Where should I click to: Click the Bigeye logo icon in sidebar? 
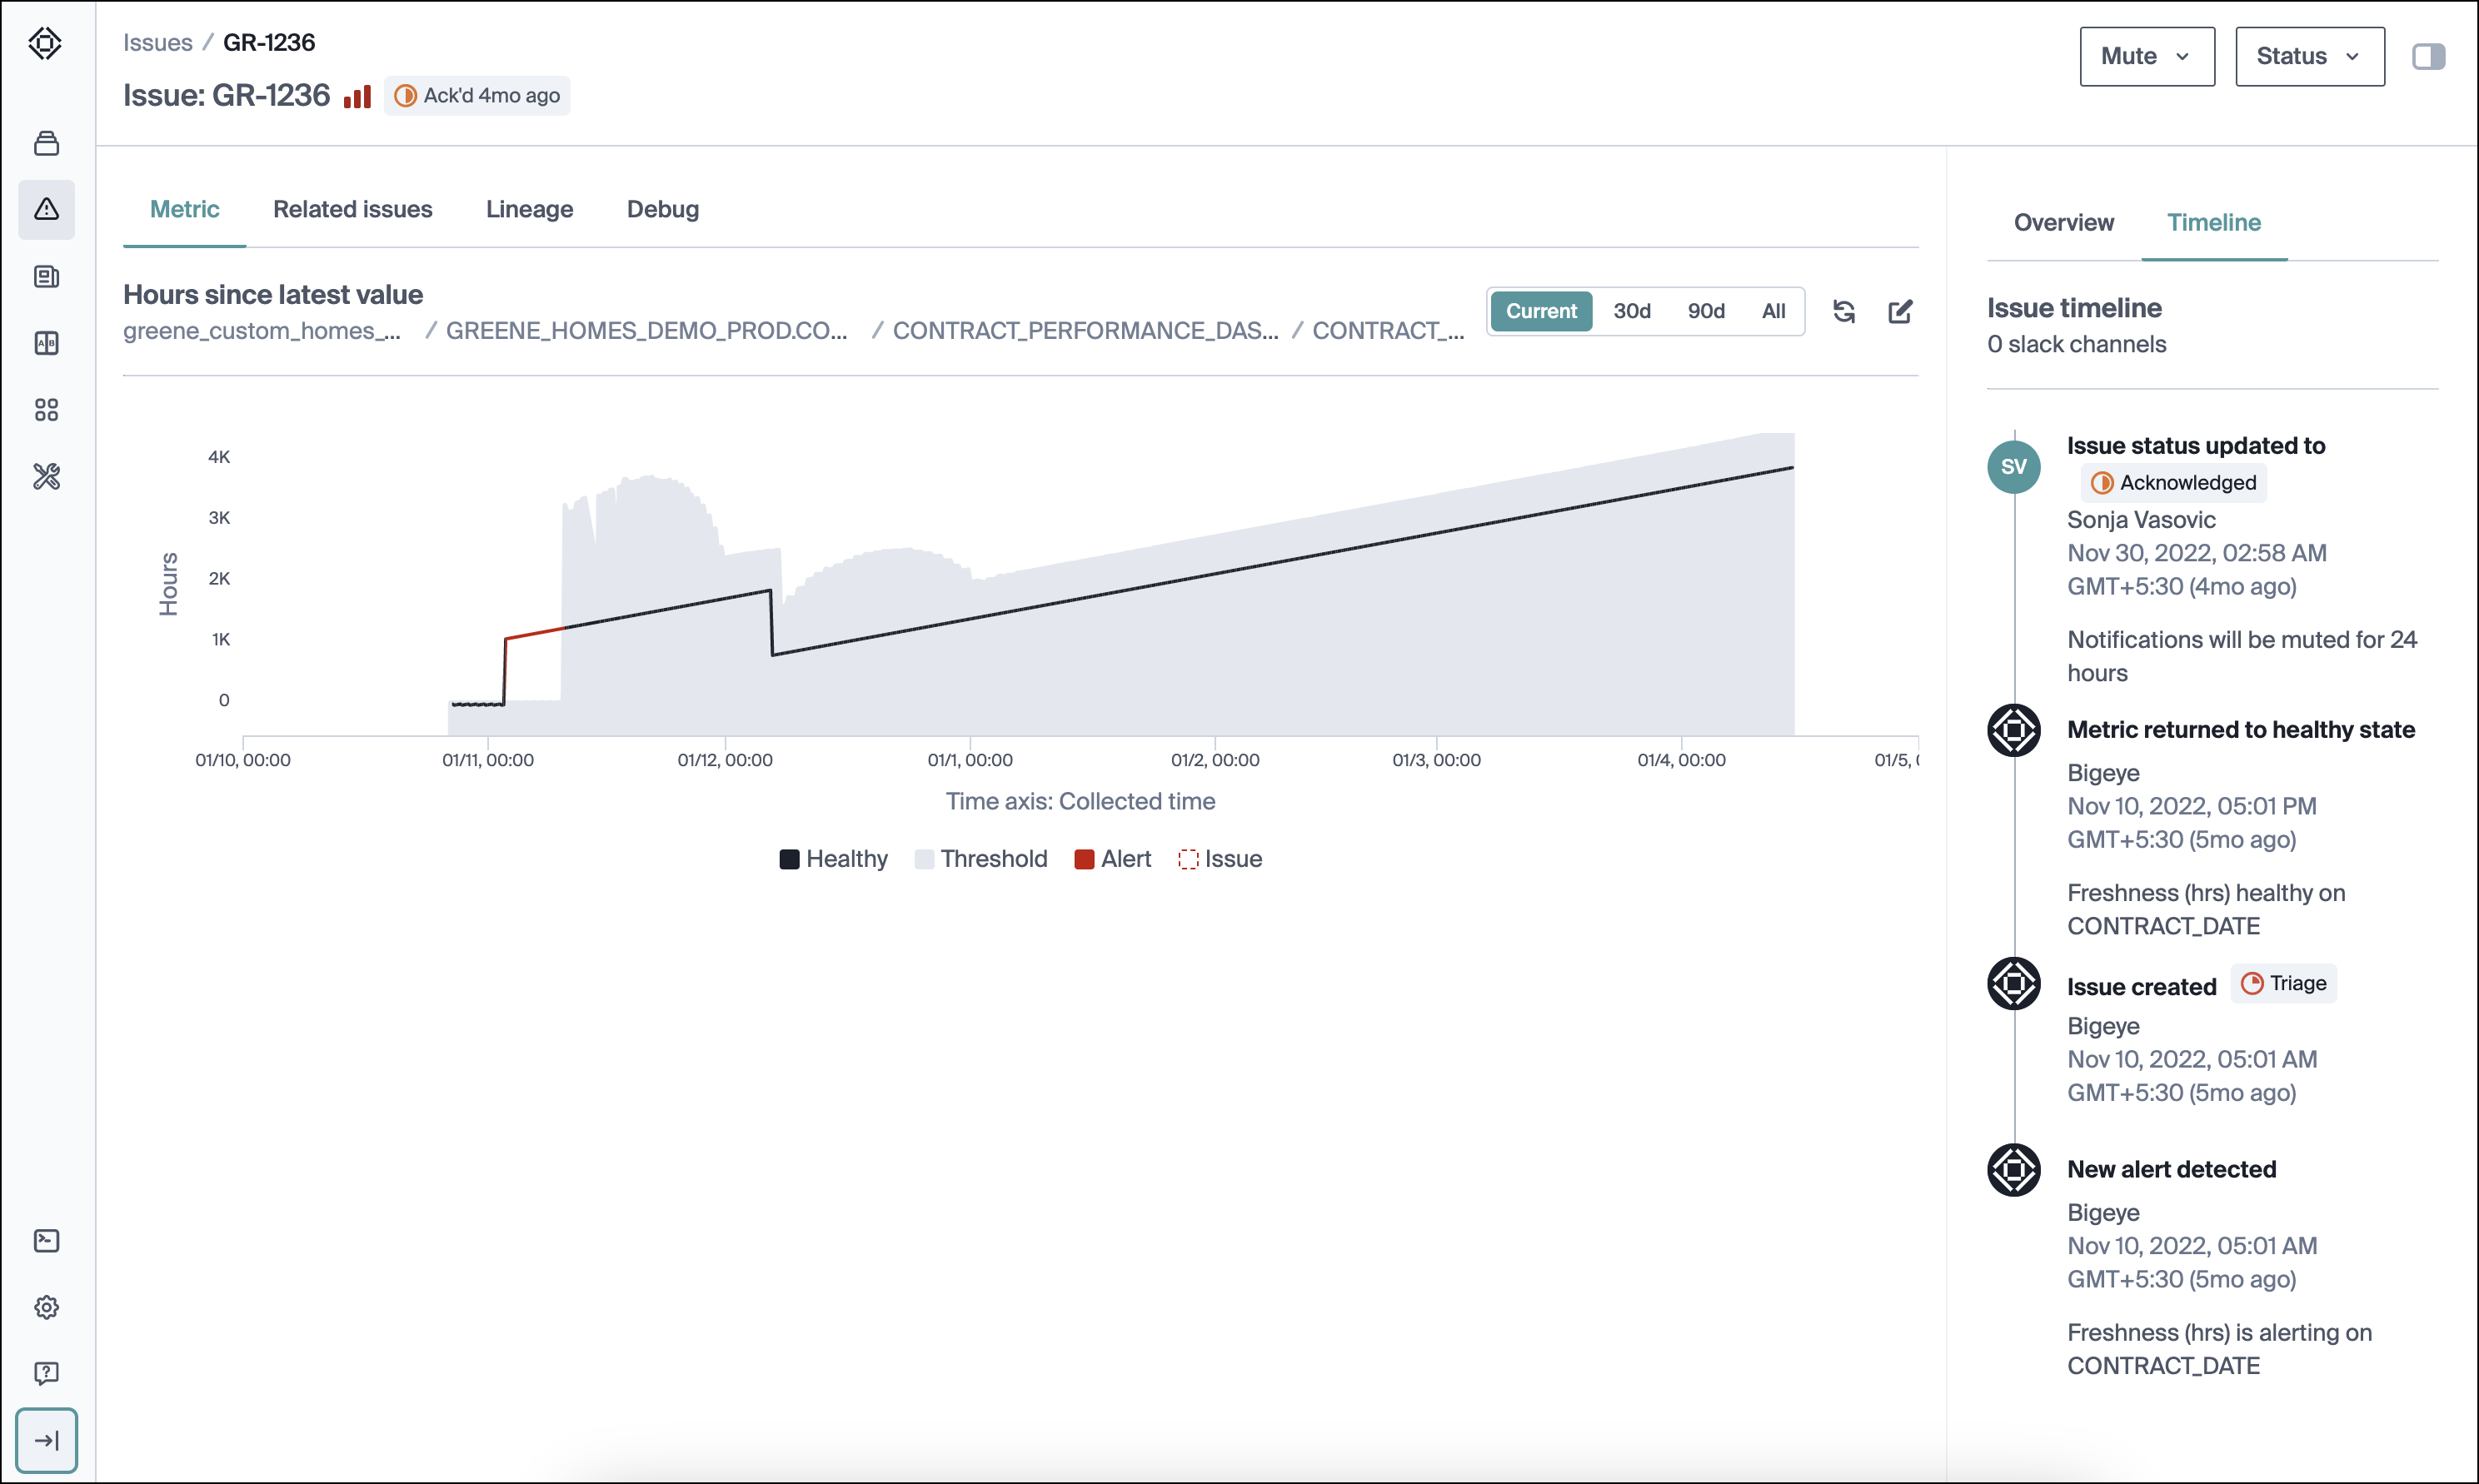pos(45,43)
